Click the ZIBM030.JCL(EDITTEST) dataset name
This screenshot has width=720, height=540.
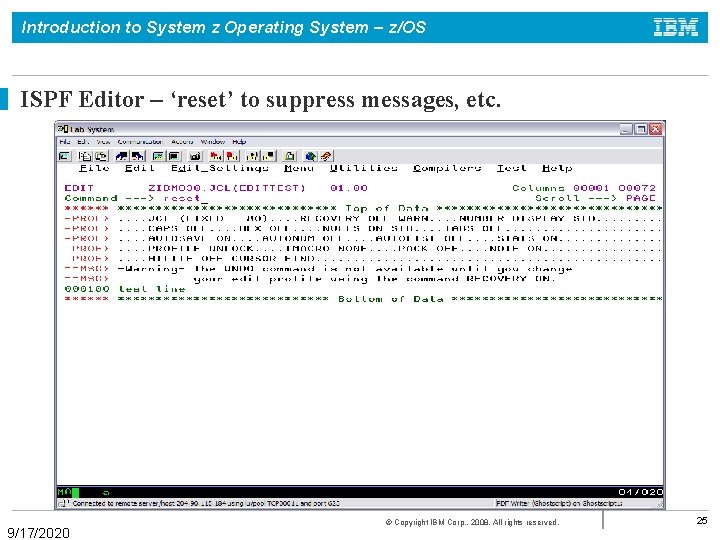pyautogui.click(x=227, y=188)
